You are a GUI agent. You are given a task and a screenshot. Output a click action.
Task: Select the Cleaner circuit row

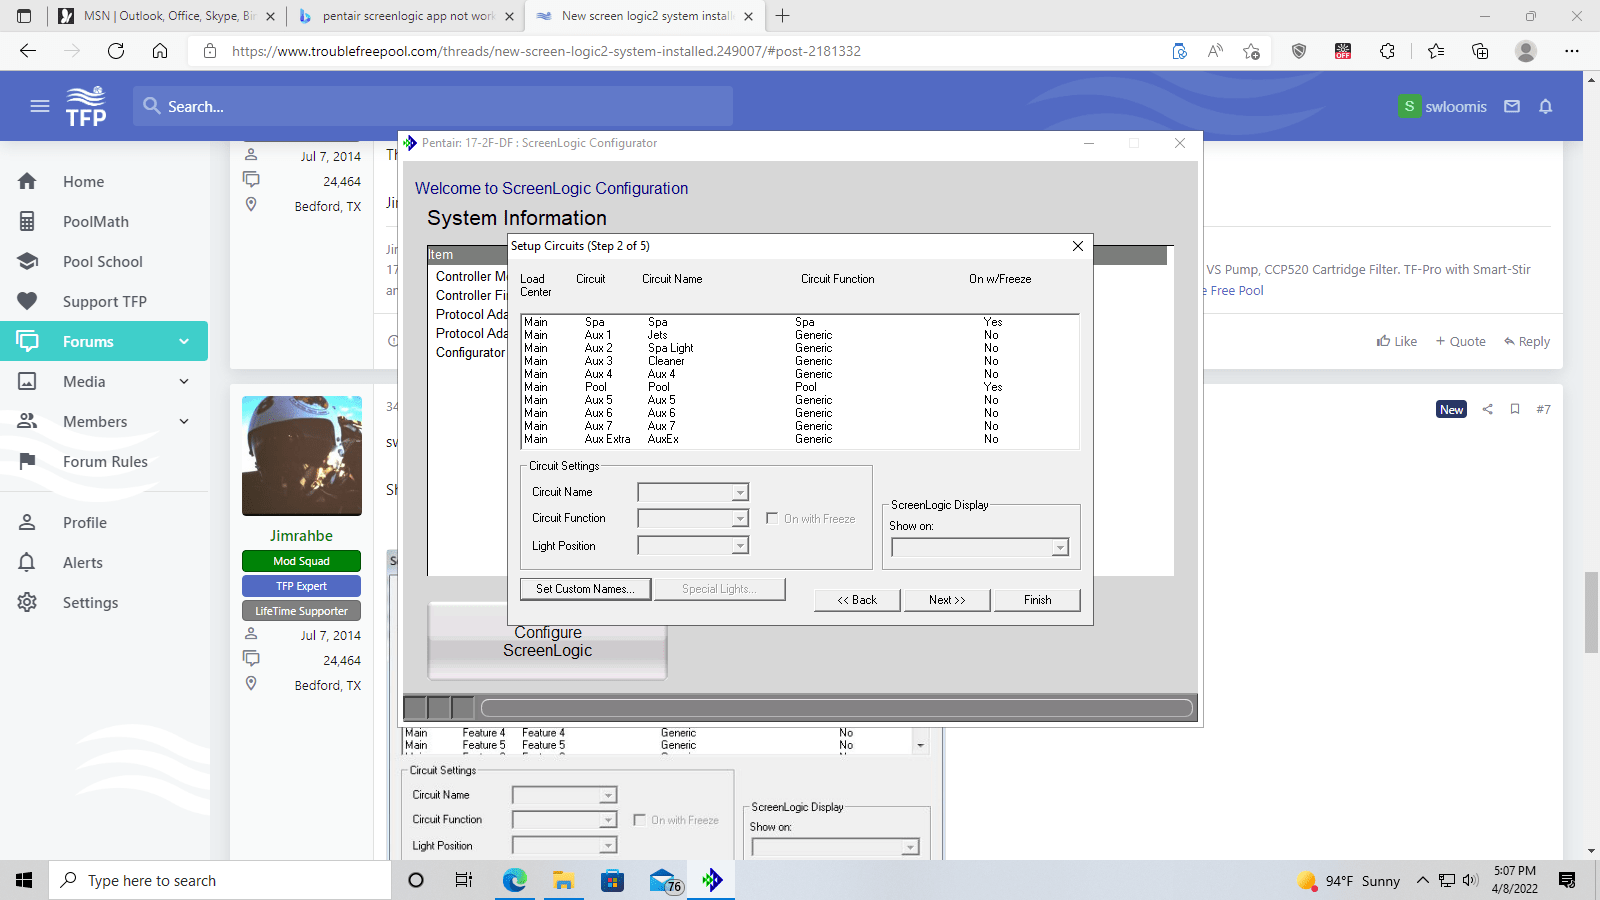click(x=800, y=361)
